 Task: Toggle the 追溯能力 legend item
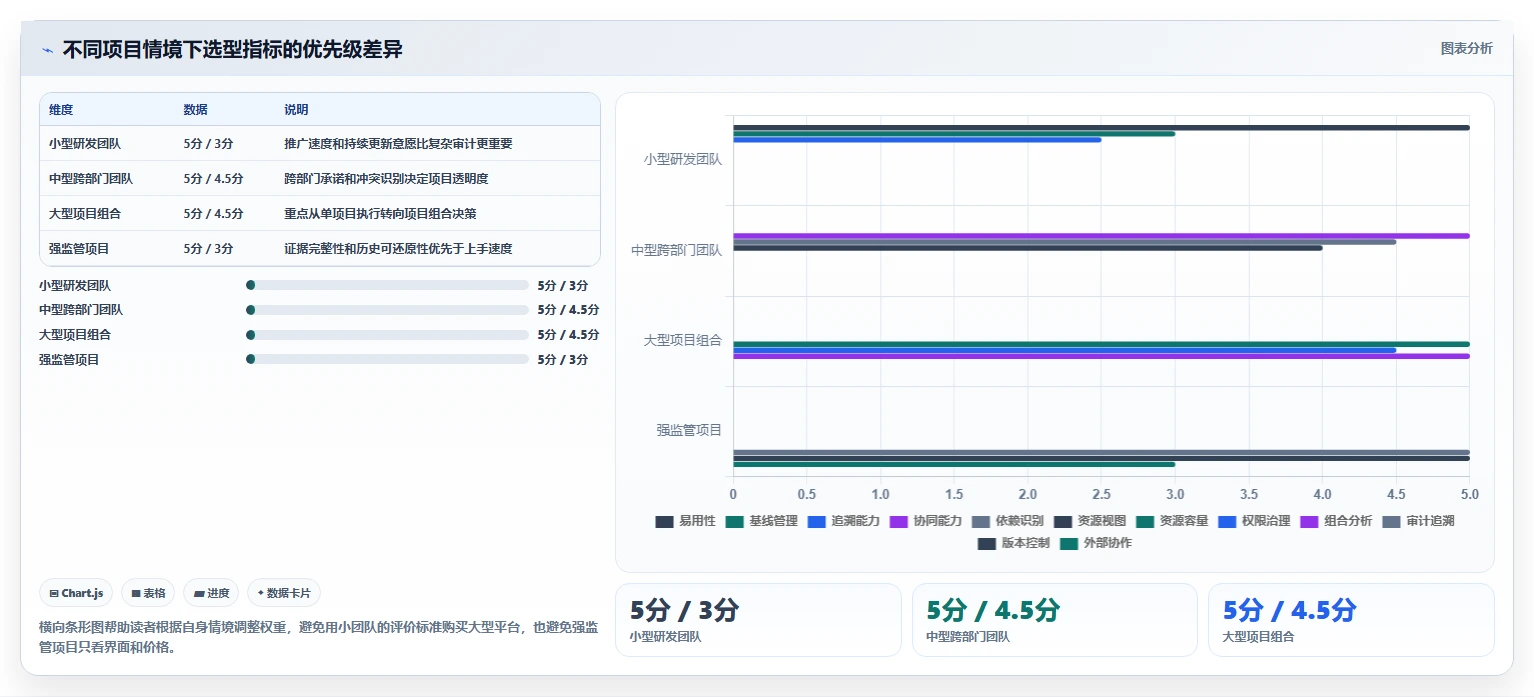(843, 521)
